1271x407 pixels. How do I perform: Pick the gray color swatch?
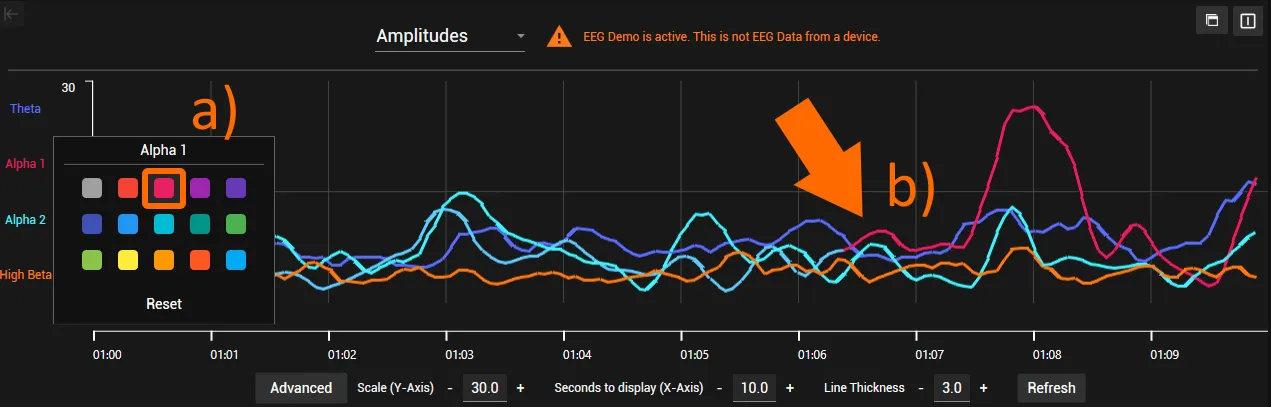(x=92, y=187)
